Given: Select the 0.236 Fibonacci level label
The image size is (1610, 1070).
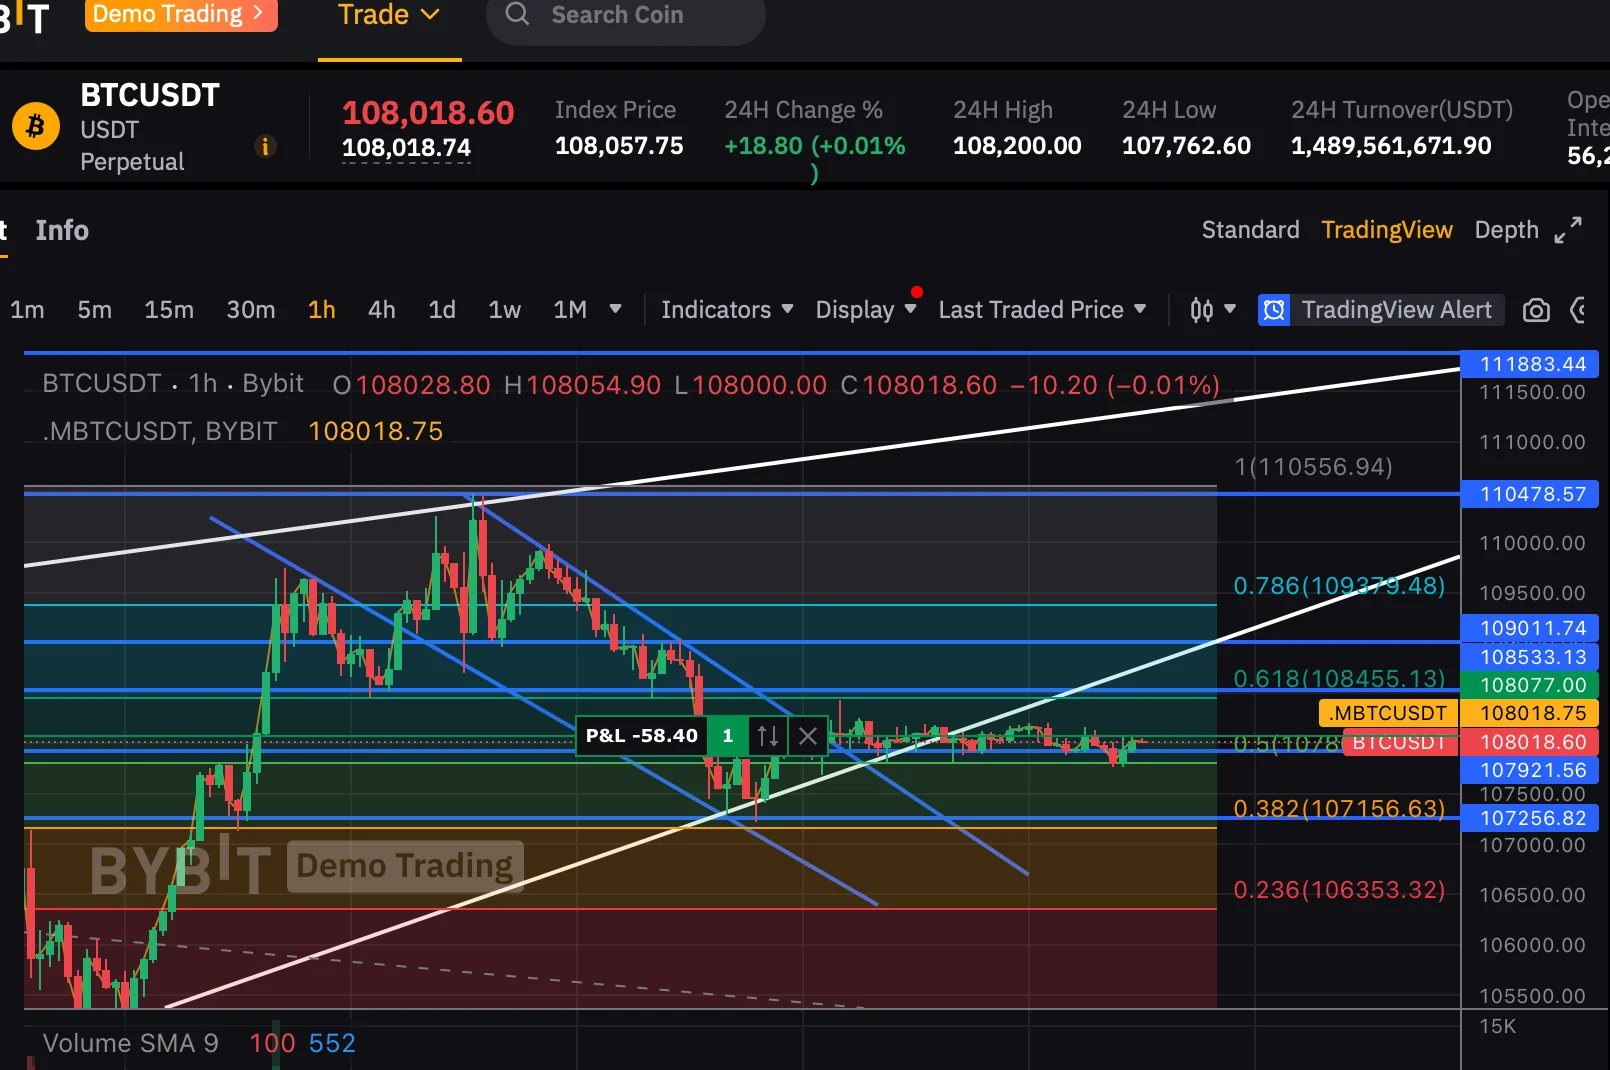Looking at the screenshot, I should click(x=1339, y=890).
